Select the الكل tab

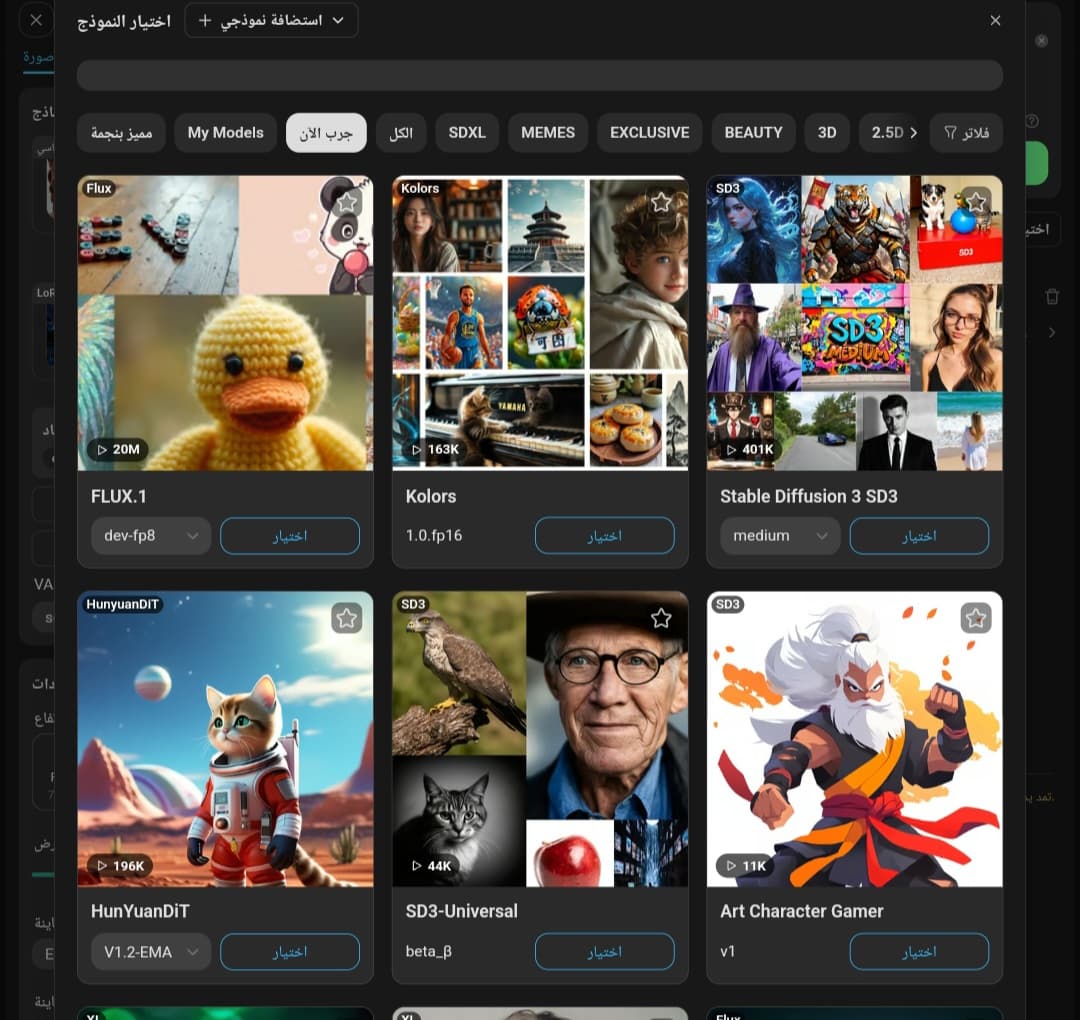[x=401, y=132]
